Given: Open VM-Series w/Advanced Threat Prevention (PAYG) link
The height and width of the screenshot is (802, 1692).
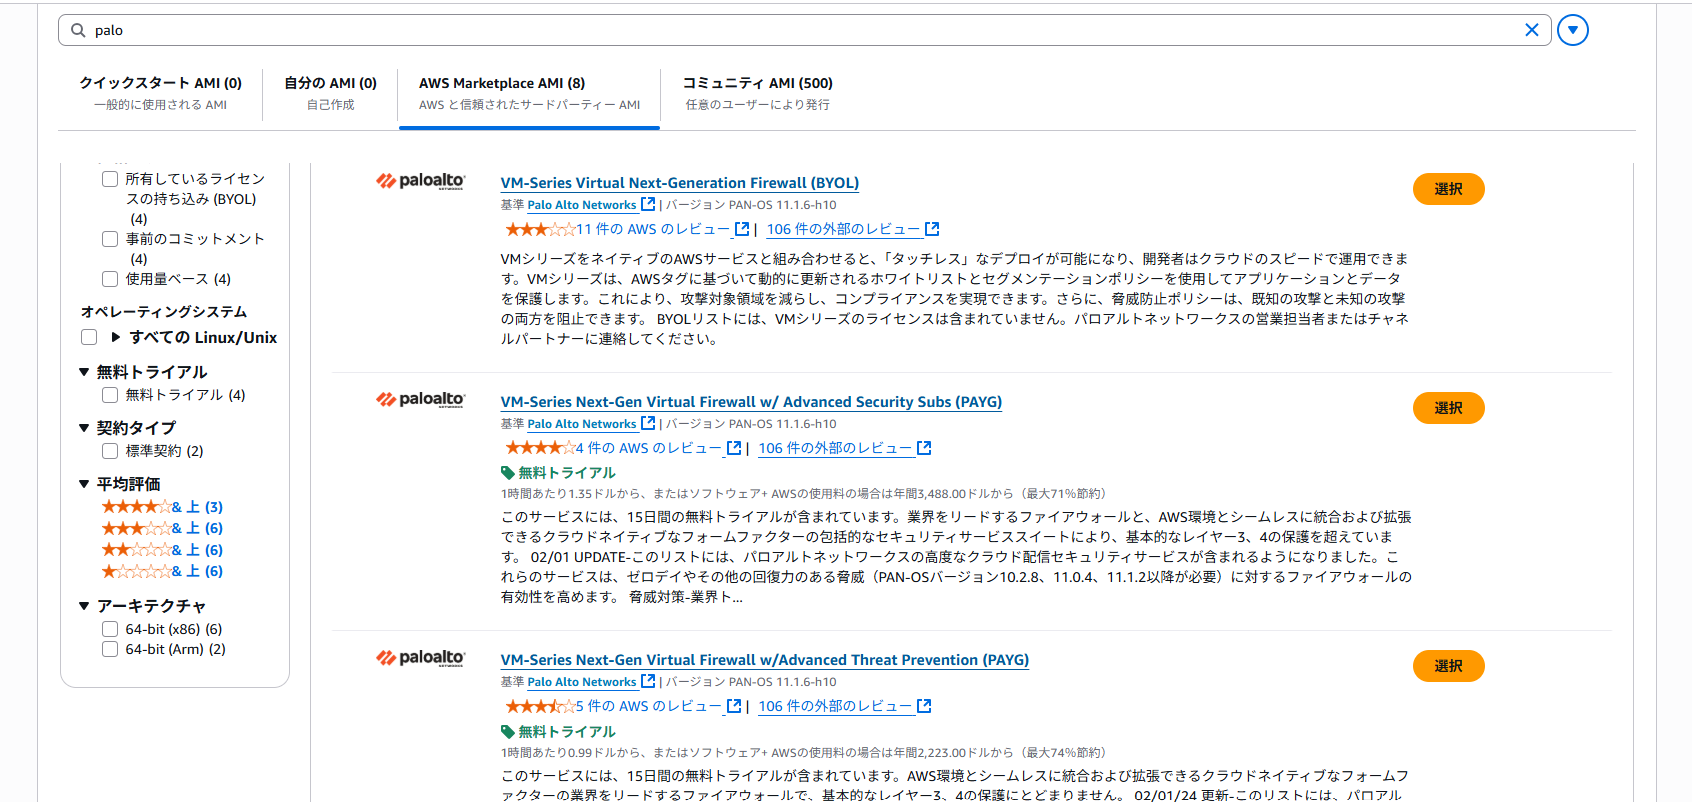Looking at the screenshot, I should coord(765,660).
